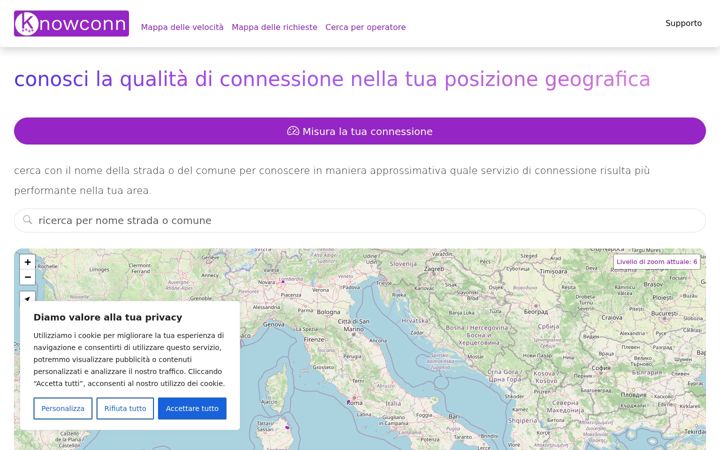720x450 pixels.
Task: Click the Zagreb label on map
Action: tap(434, 269)
